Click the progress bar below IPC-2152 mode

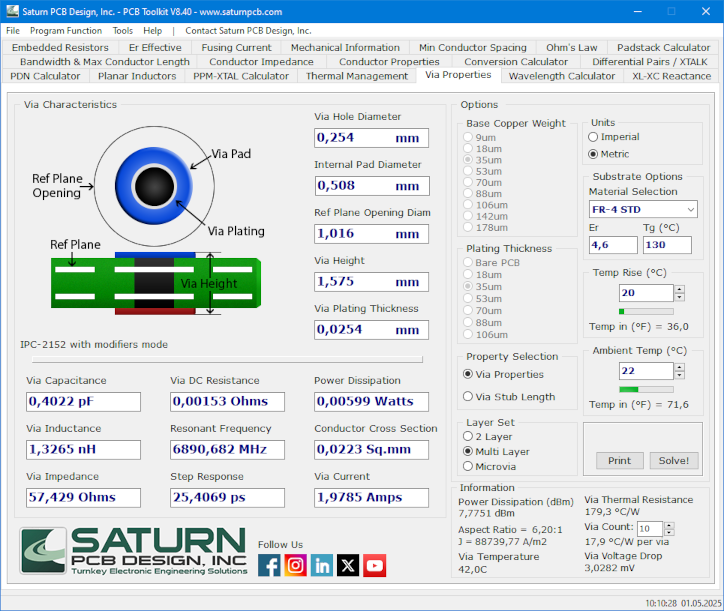227,359
